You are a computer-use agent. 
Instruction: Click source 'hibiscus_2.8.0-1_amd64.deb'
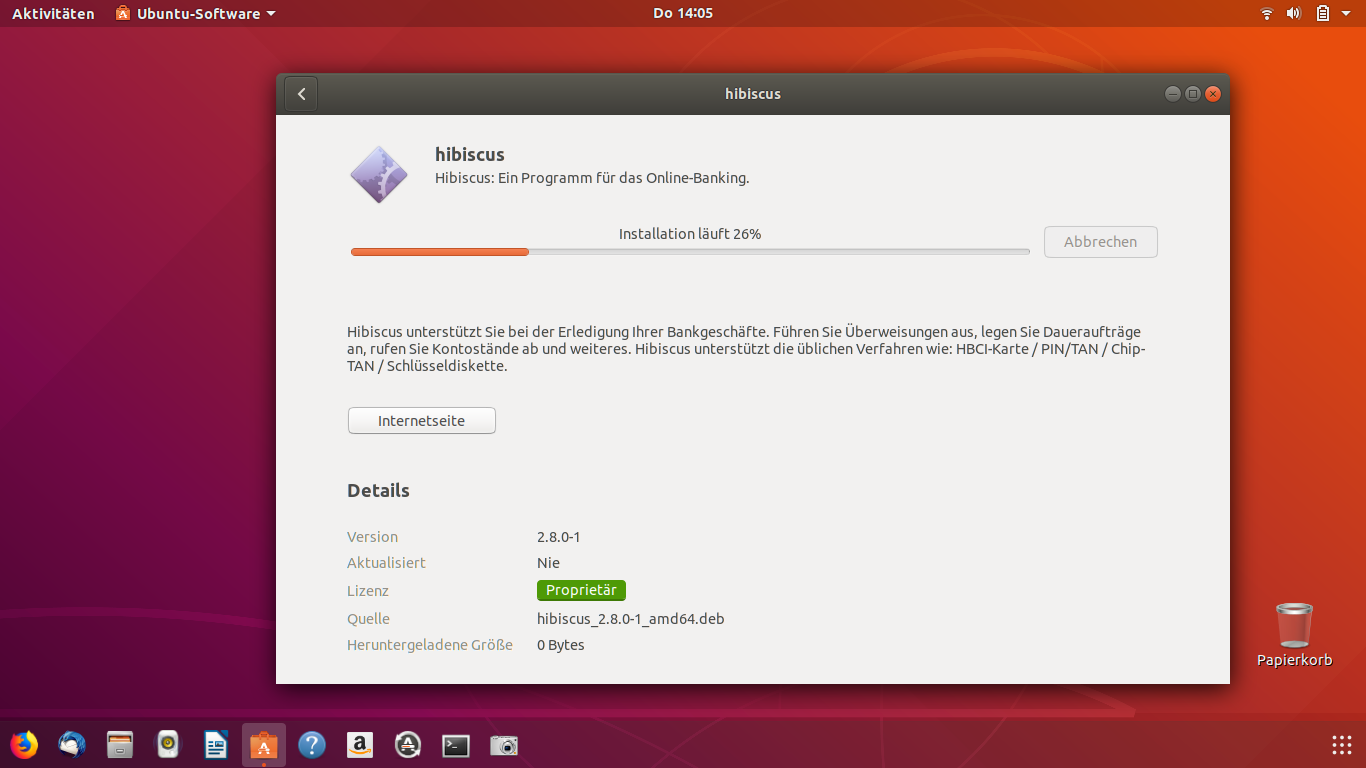click(630, 619)
